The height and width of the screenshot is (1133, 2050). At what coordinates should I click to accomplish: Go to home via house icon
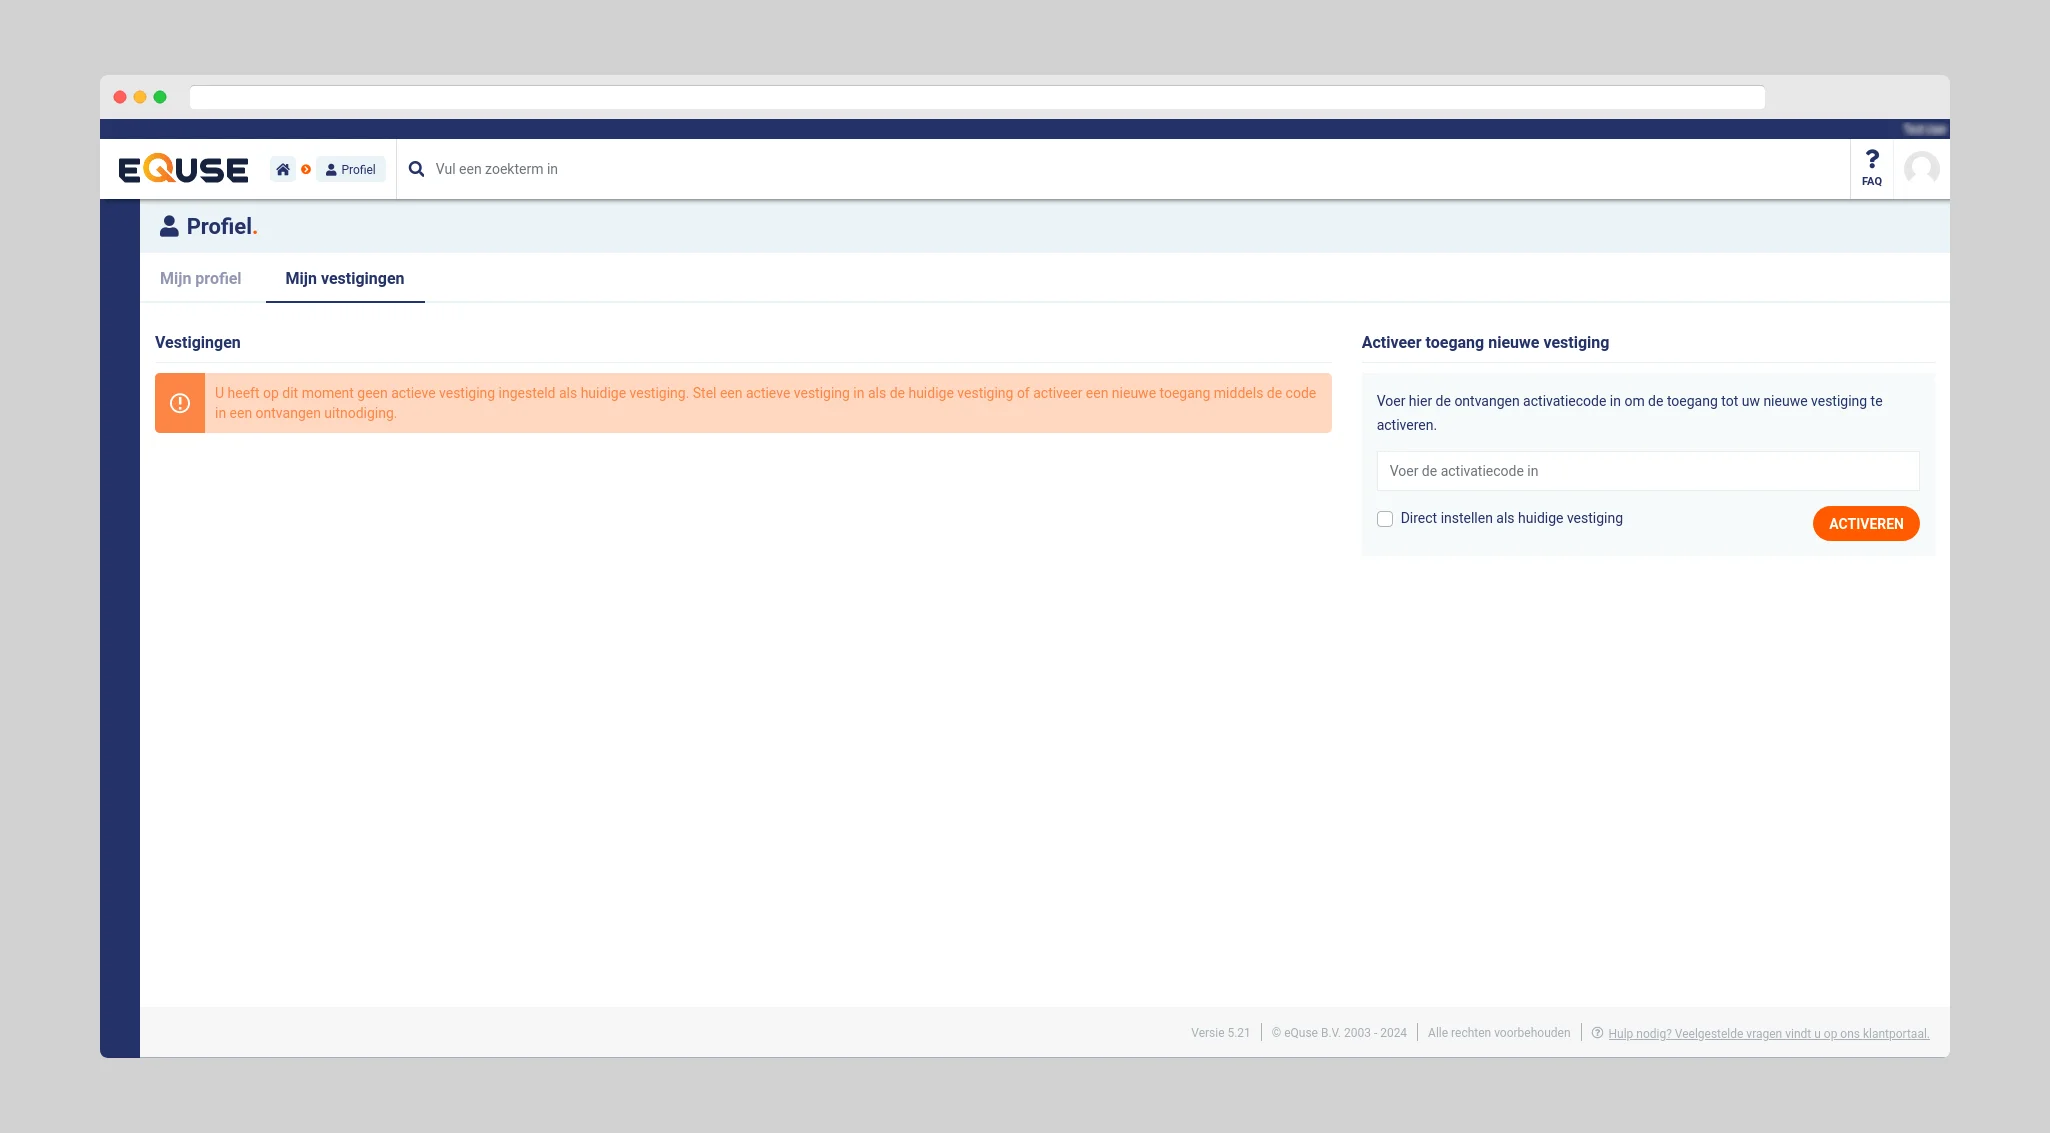(283, 169)
